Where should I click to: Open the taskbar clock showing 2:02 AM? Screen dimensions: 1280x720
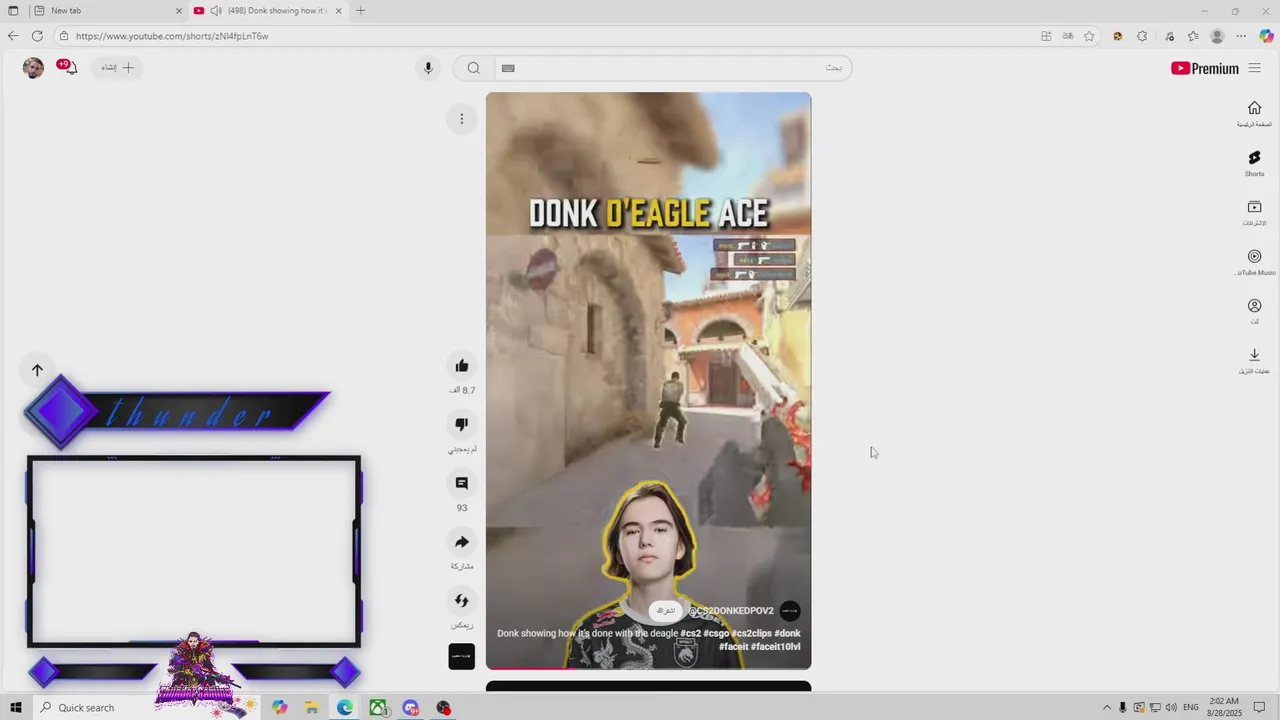[1225, 707]
